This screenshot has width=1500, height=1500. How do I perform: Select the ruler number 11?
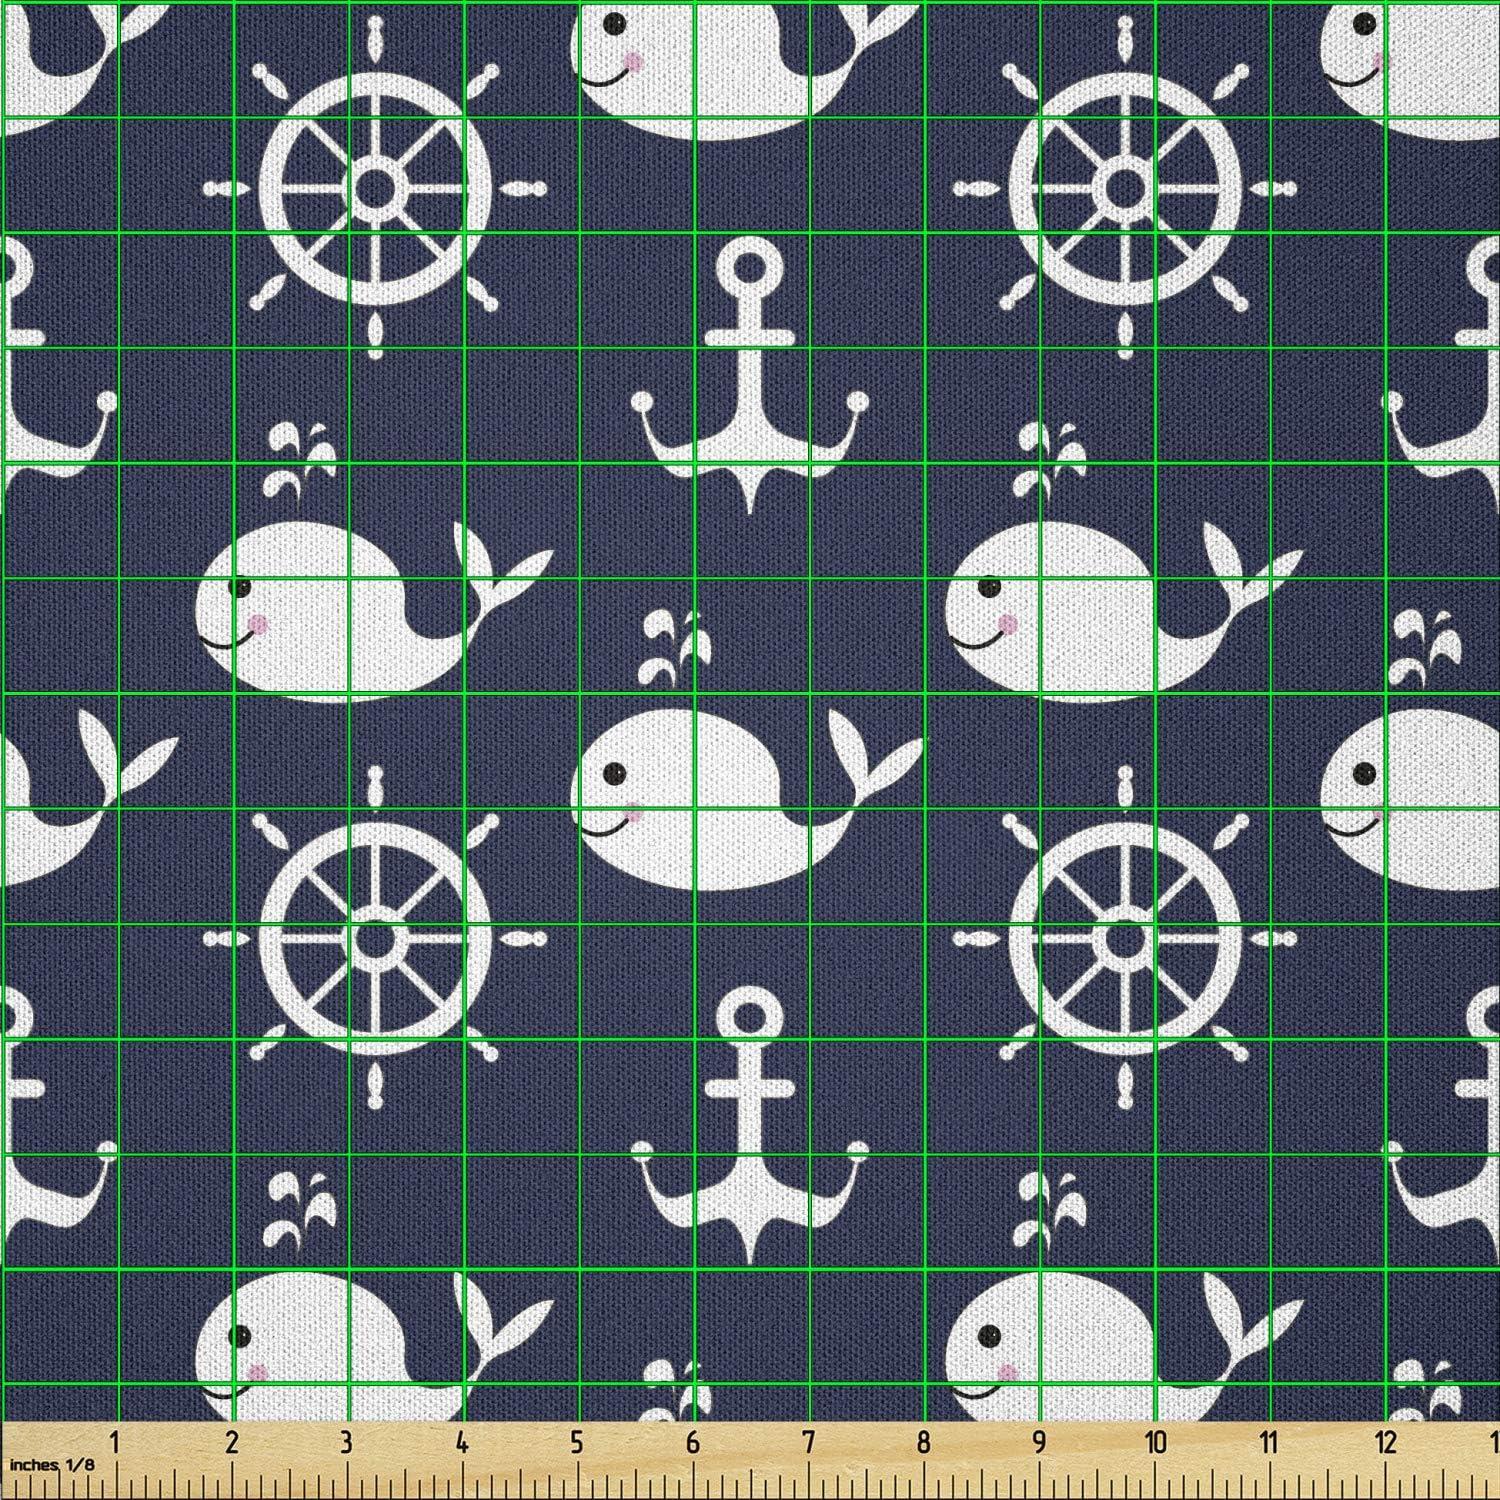pos(1269,1443)
